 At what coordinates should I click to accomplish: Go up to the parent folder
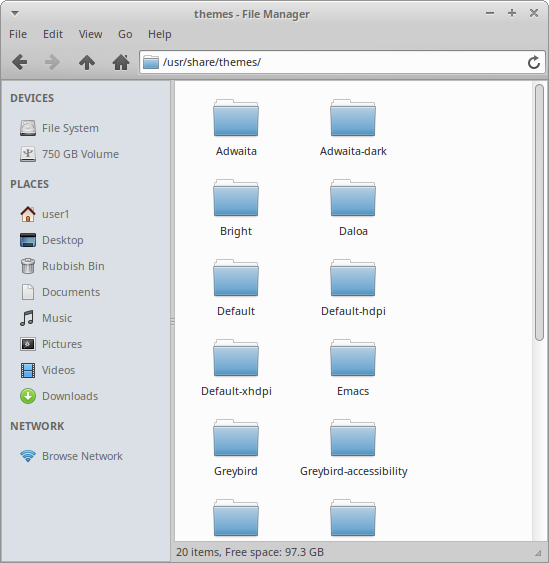pyautogui.click(x=87, y=62)
